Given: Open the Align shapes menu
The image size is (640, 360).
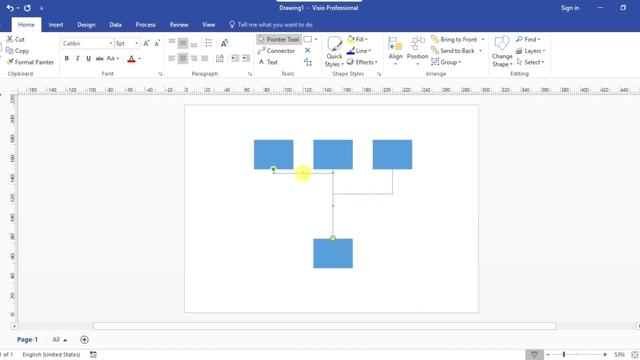Looking at the screenshot, I should [395, 51].
